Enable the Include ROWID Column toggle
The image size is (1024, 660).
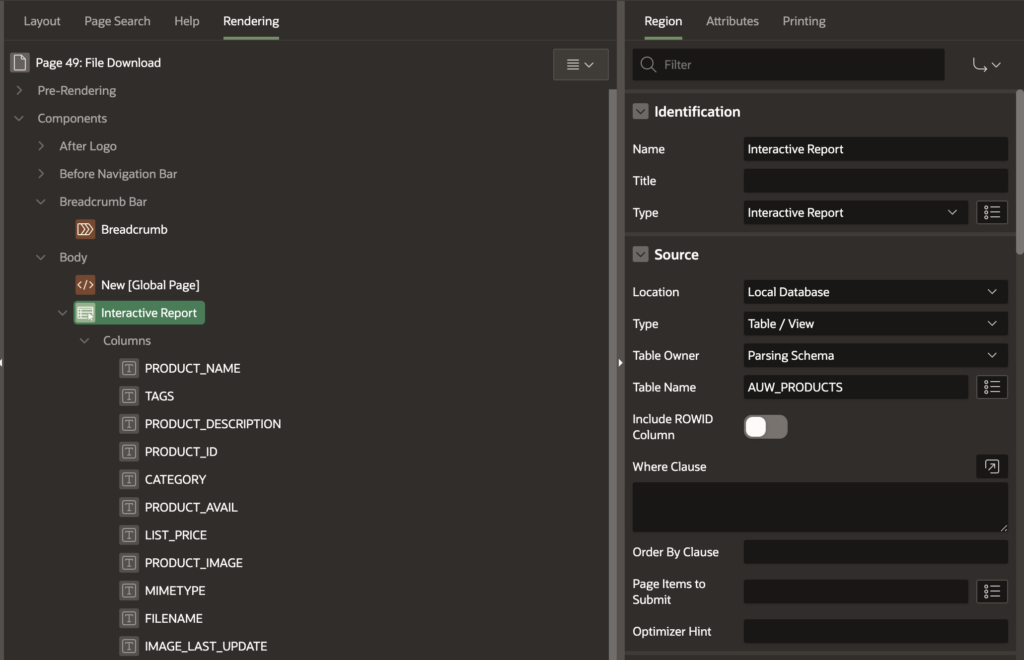(766, 426)
